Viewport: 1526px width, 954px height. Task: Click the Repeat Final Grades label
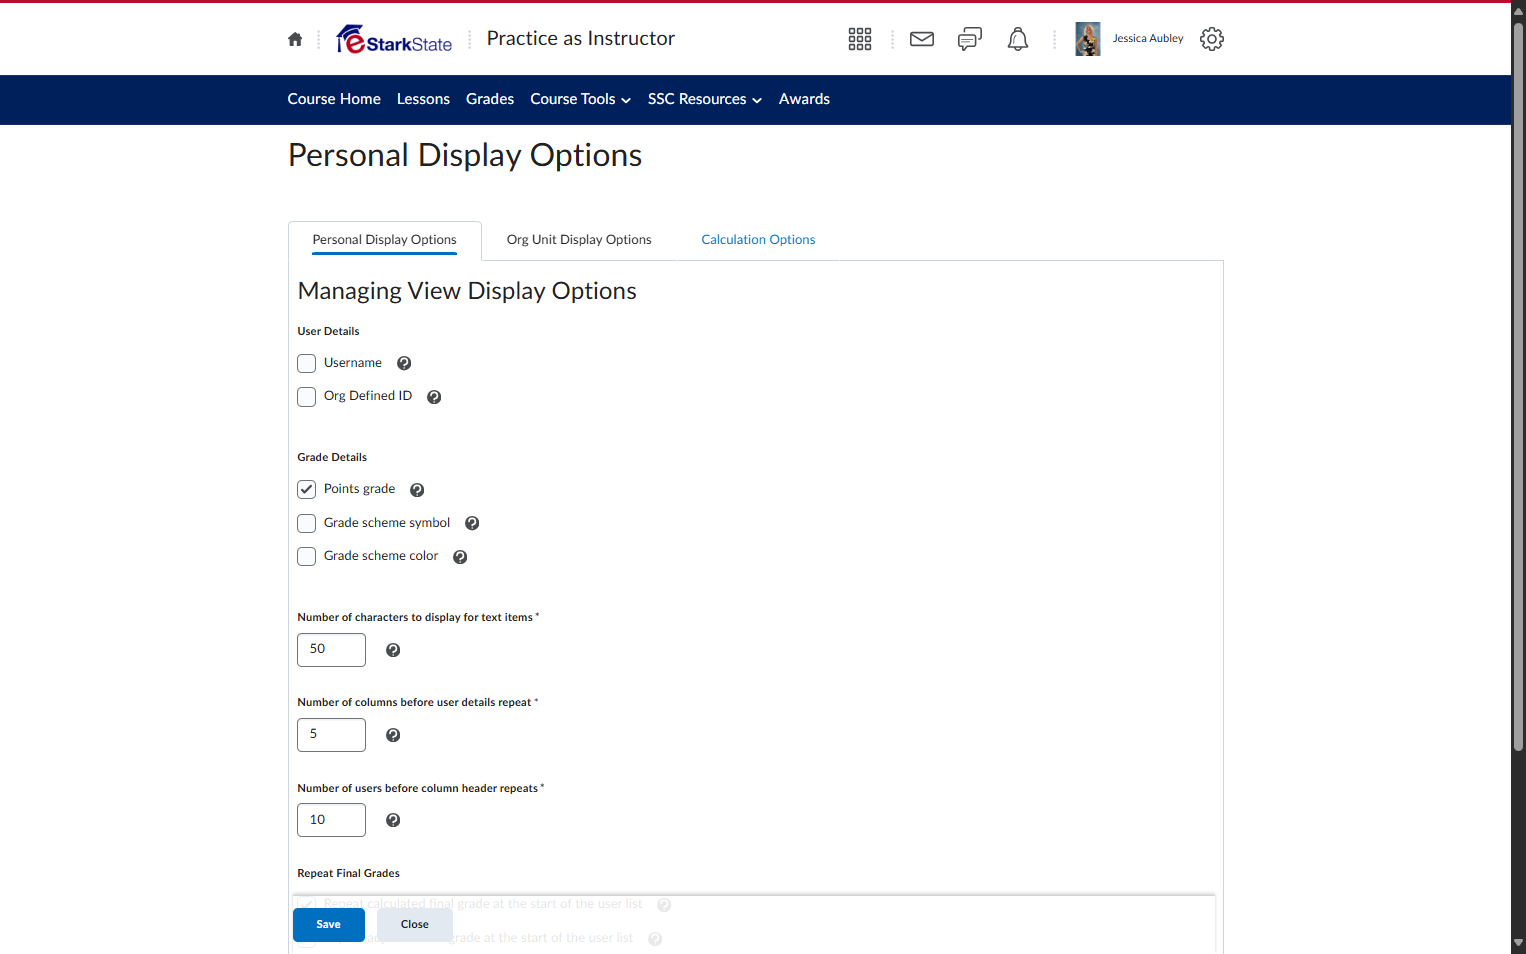pyautogui.click(x=348, y=874)
